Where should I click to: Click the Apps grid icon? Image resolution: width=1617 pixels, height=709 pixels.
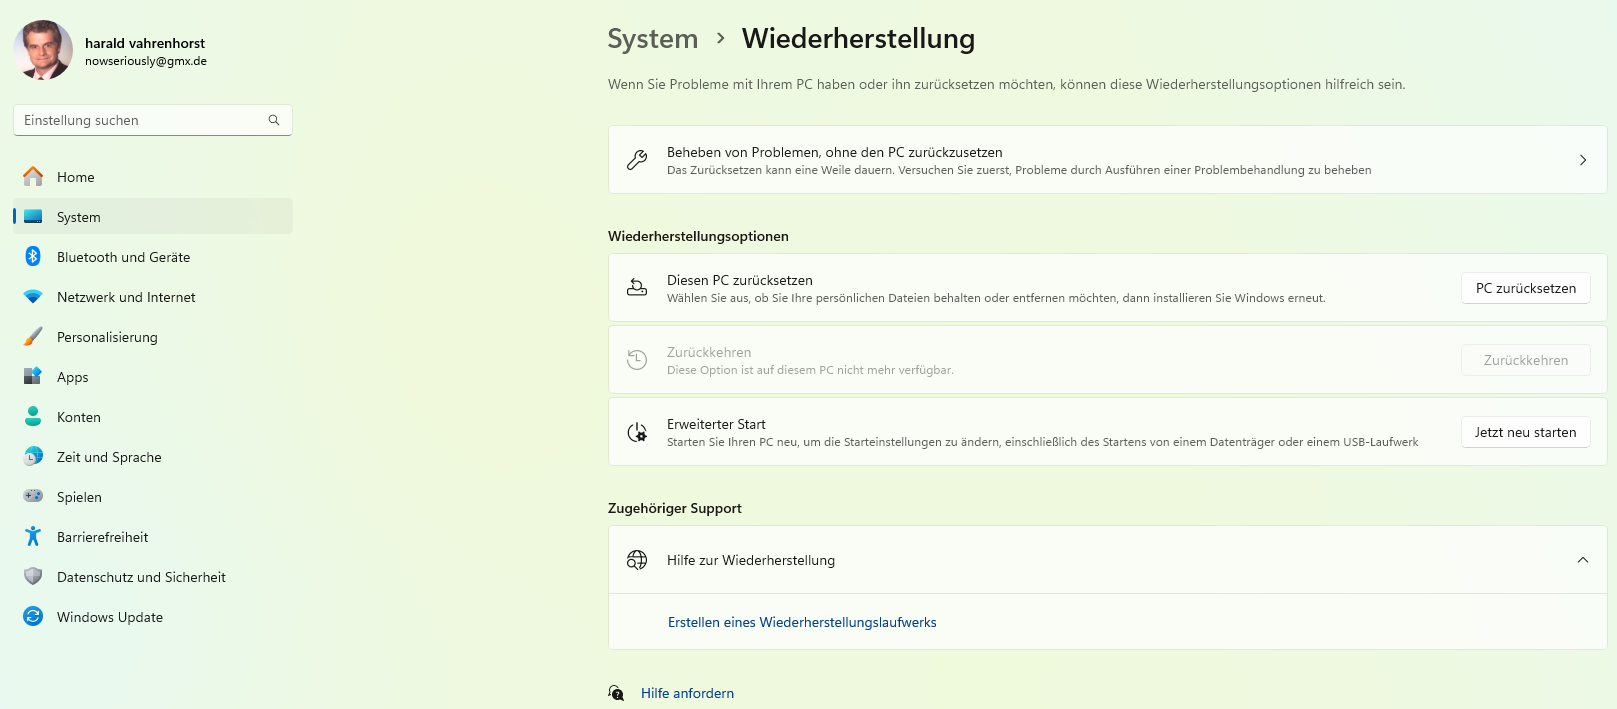(33, 377)
